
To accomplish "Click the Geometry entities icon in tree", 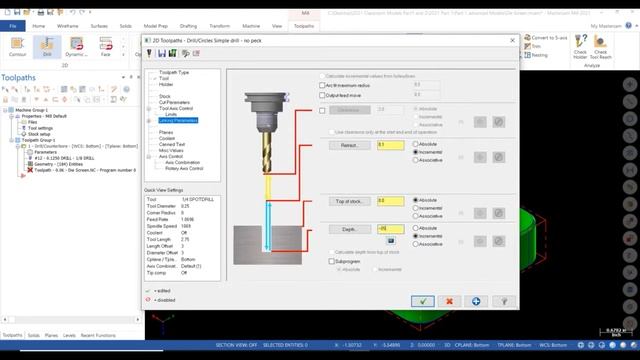I will click(x=30, y=164).
